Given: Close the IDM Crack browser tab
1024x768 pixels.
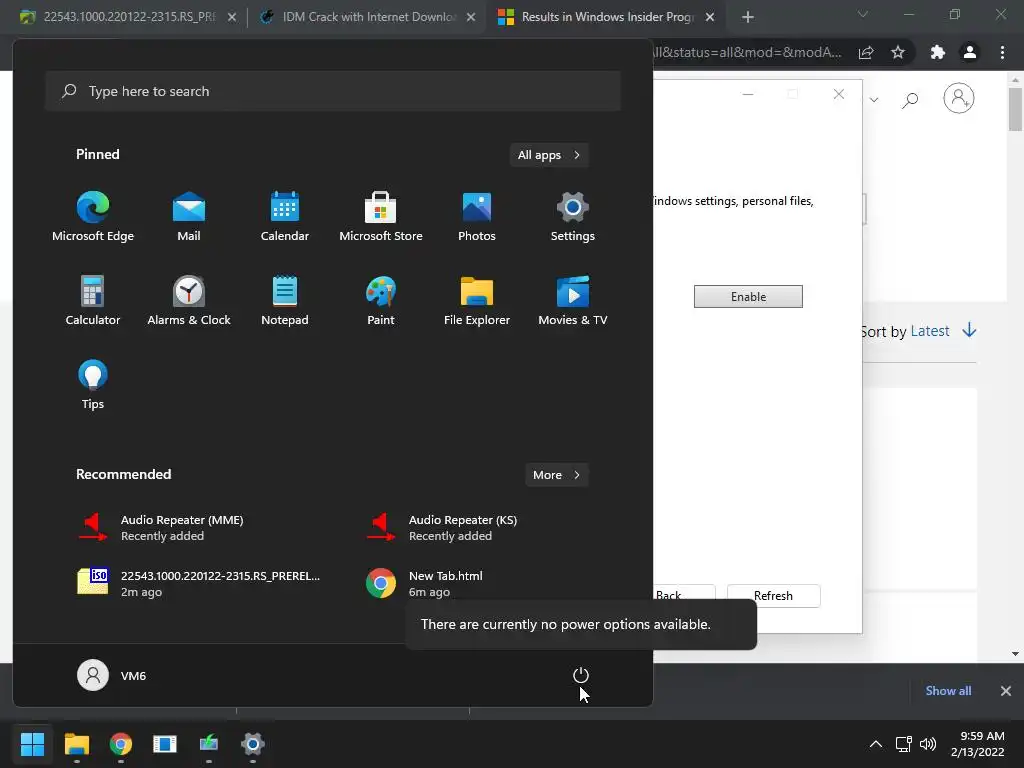Looking at the screenshot, I should click(x=471, y=17).
